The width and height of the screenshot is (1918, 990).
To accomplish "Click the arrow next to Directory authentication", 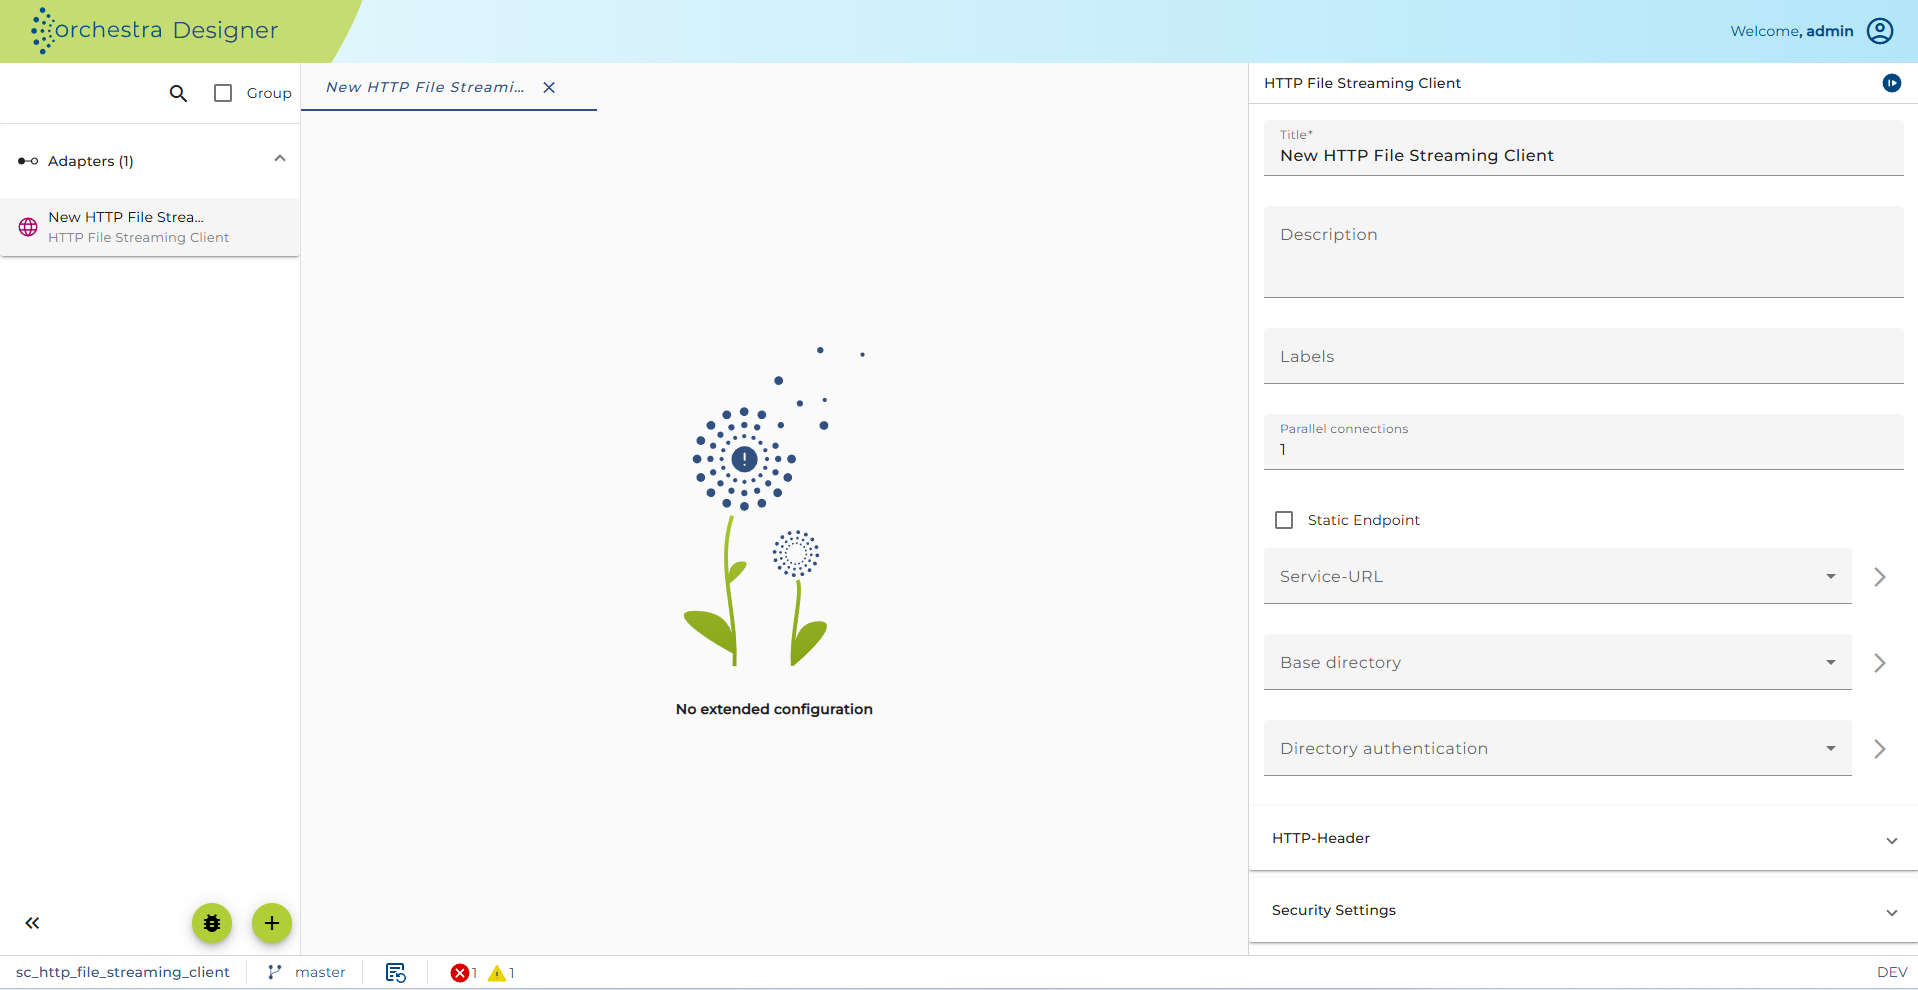I will 1880,749.
